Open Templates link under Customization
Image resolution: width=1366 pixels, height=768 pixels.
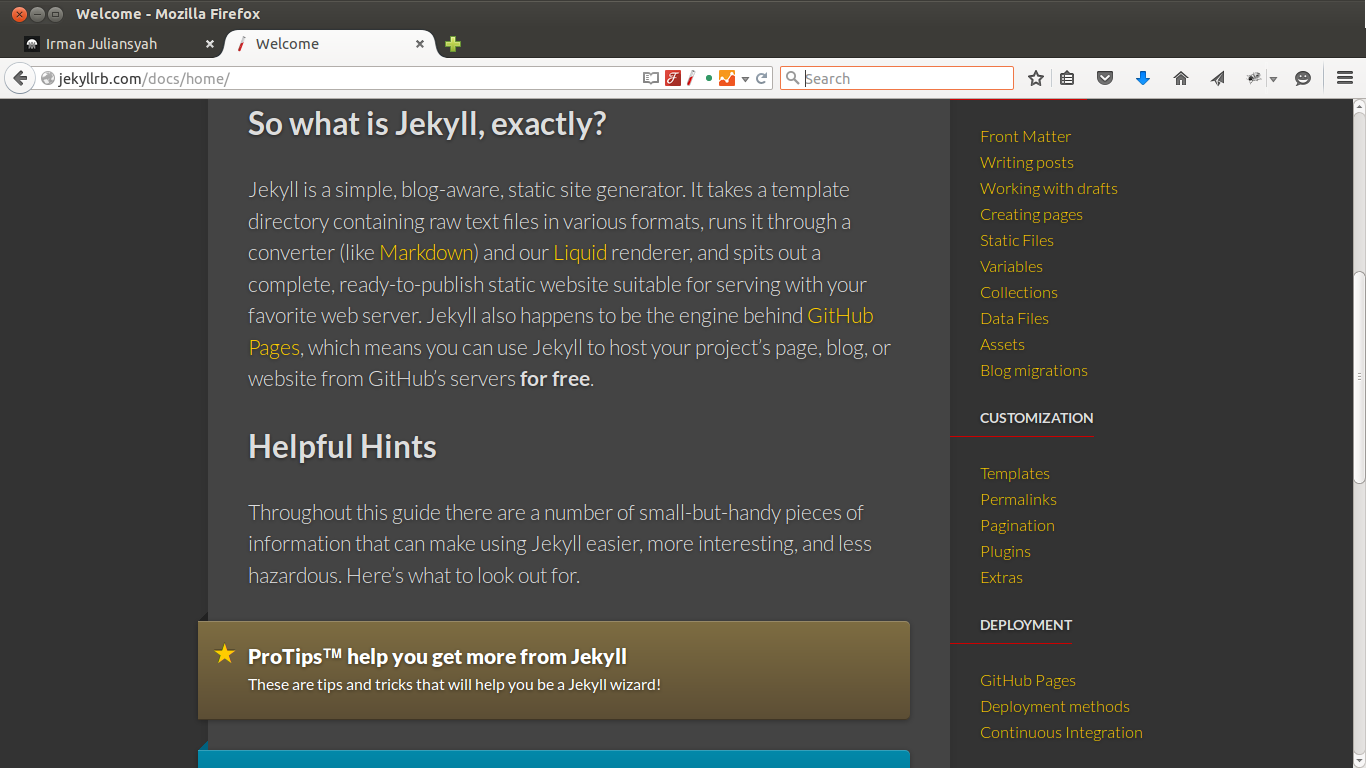1015,473
